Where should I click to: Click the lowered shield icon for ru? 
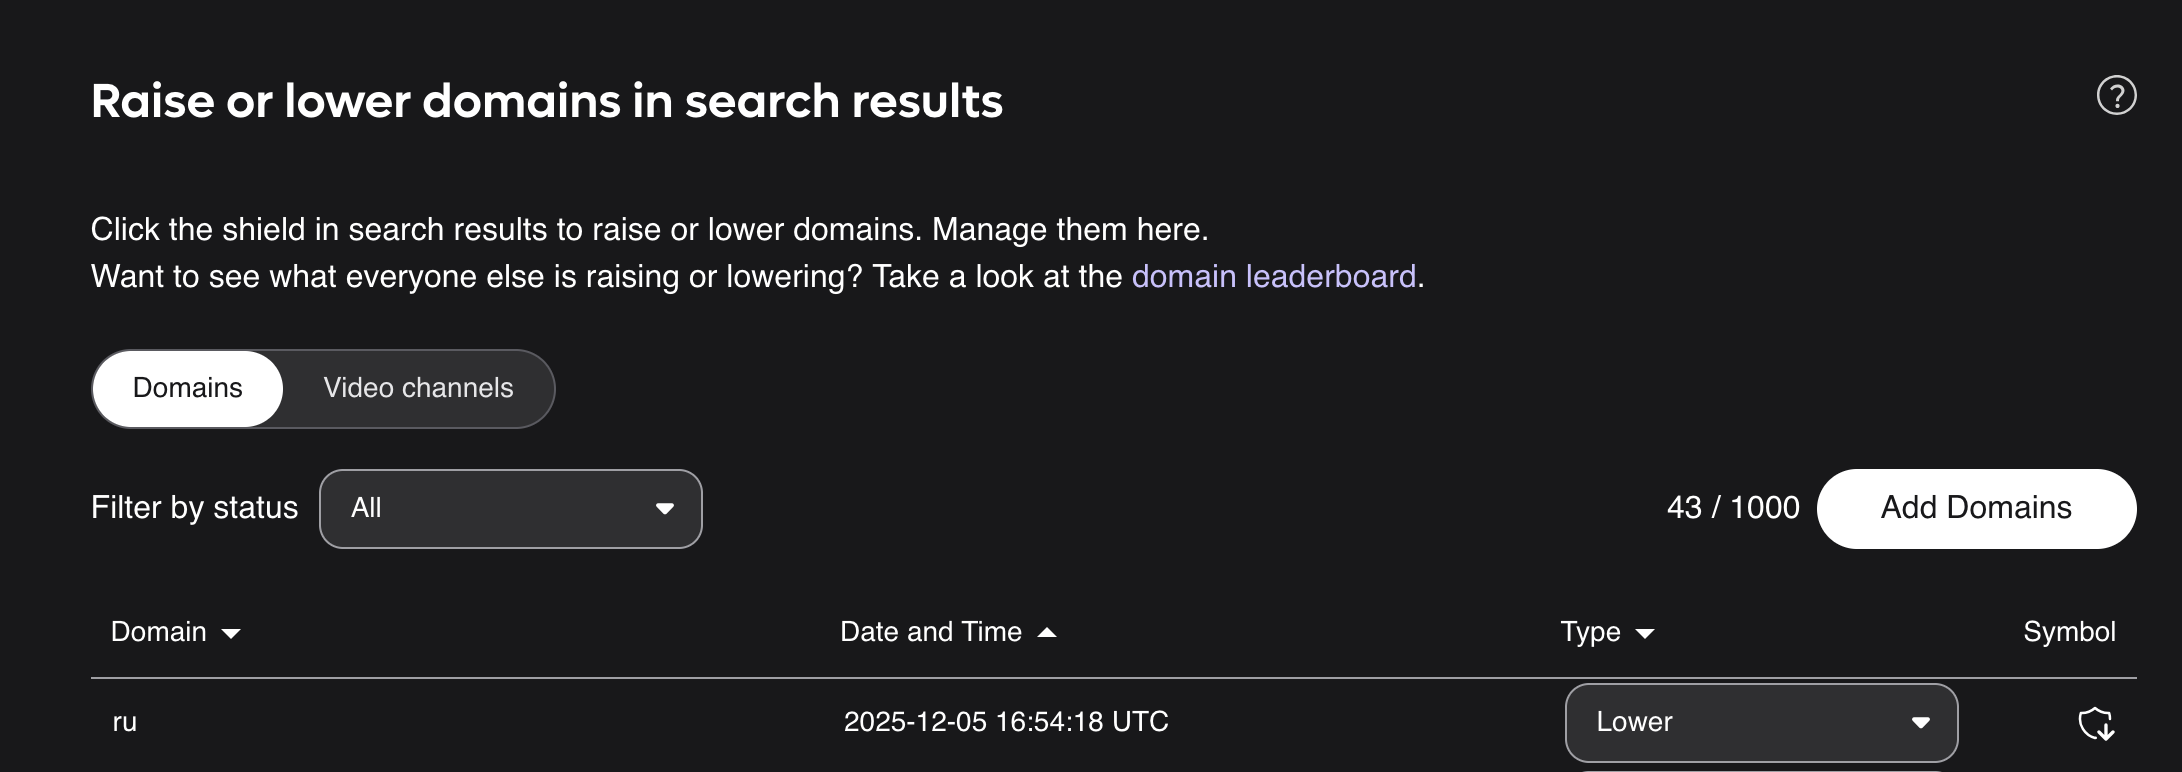(2095, 723)
